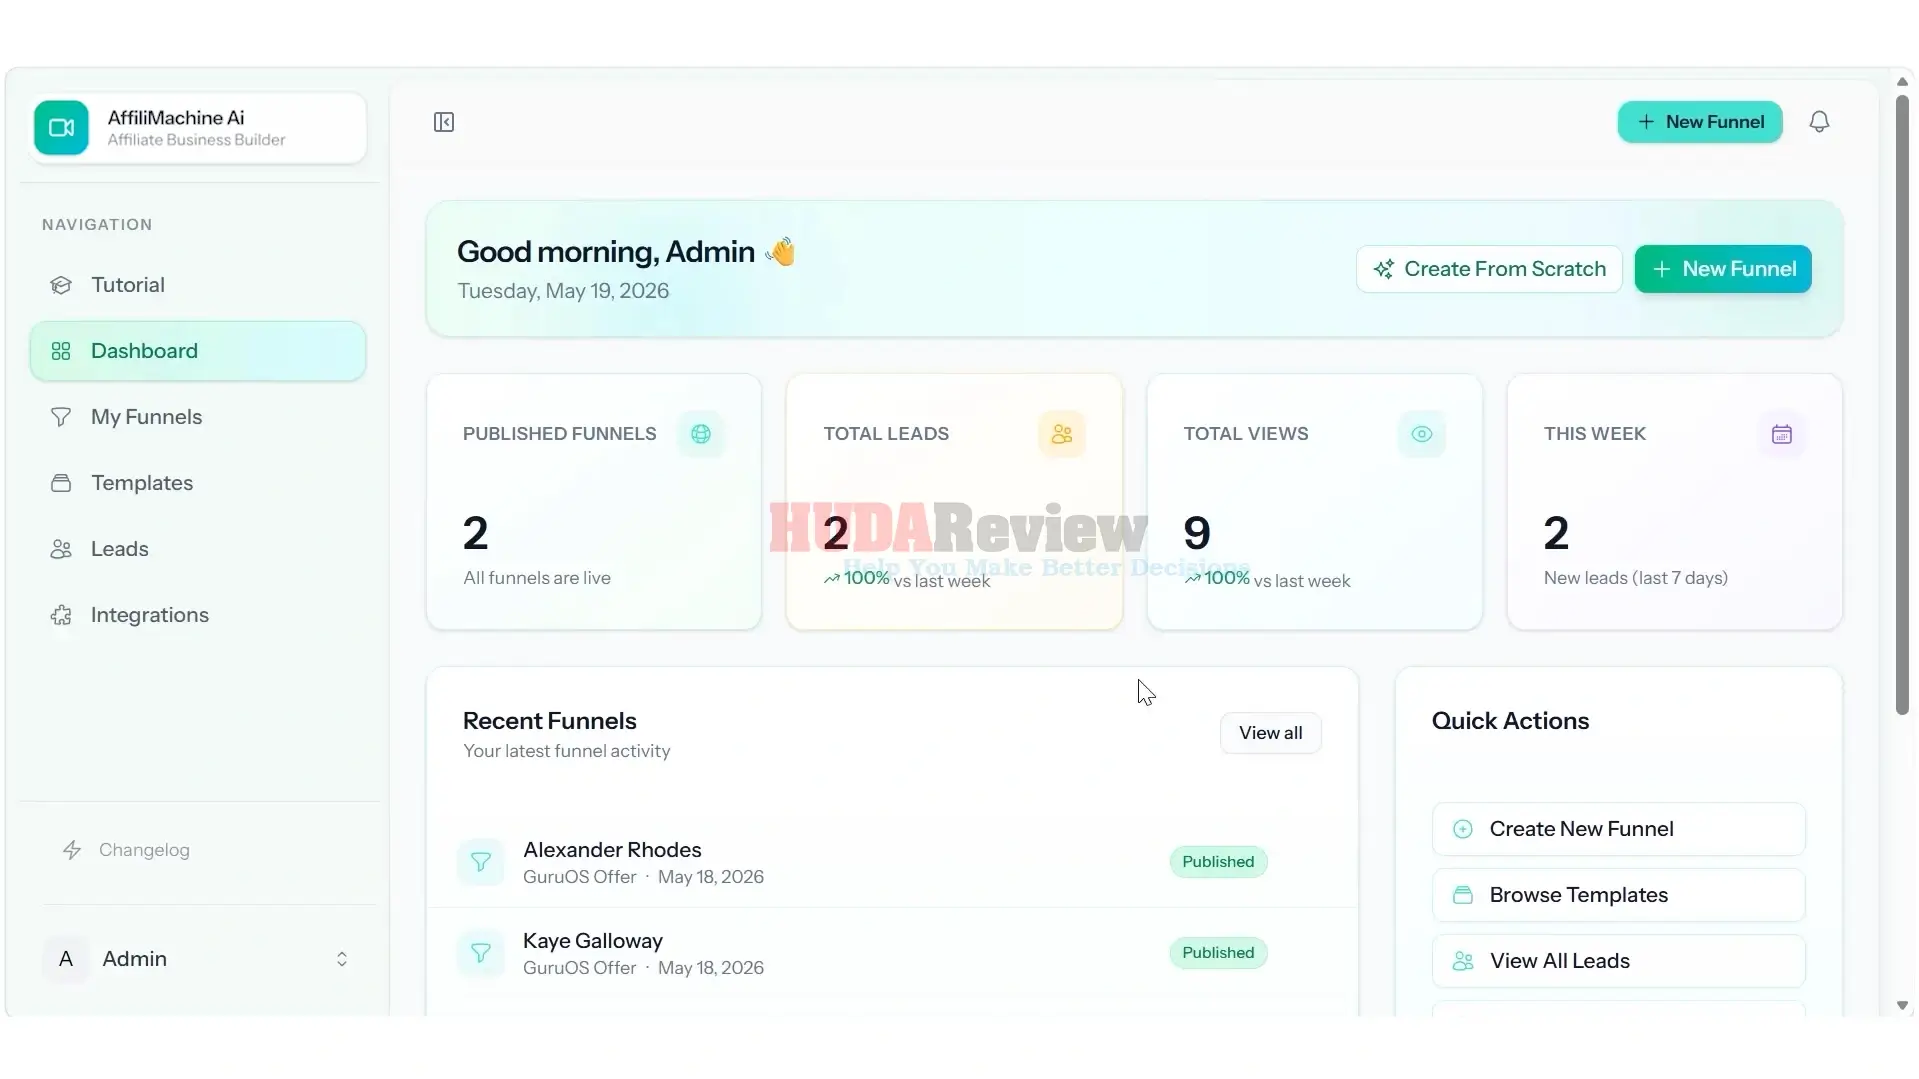Image resolution: width=1919 pixels, height=1079 pixels.
Task: Click the Recent Funnels heading
Action: (550, 721)
